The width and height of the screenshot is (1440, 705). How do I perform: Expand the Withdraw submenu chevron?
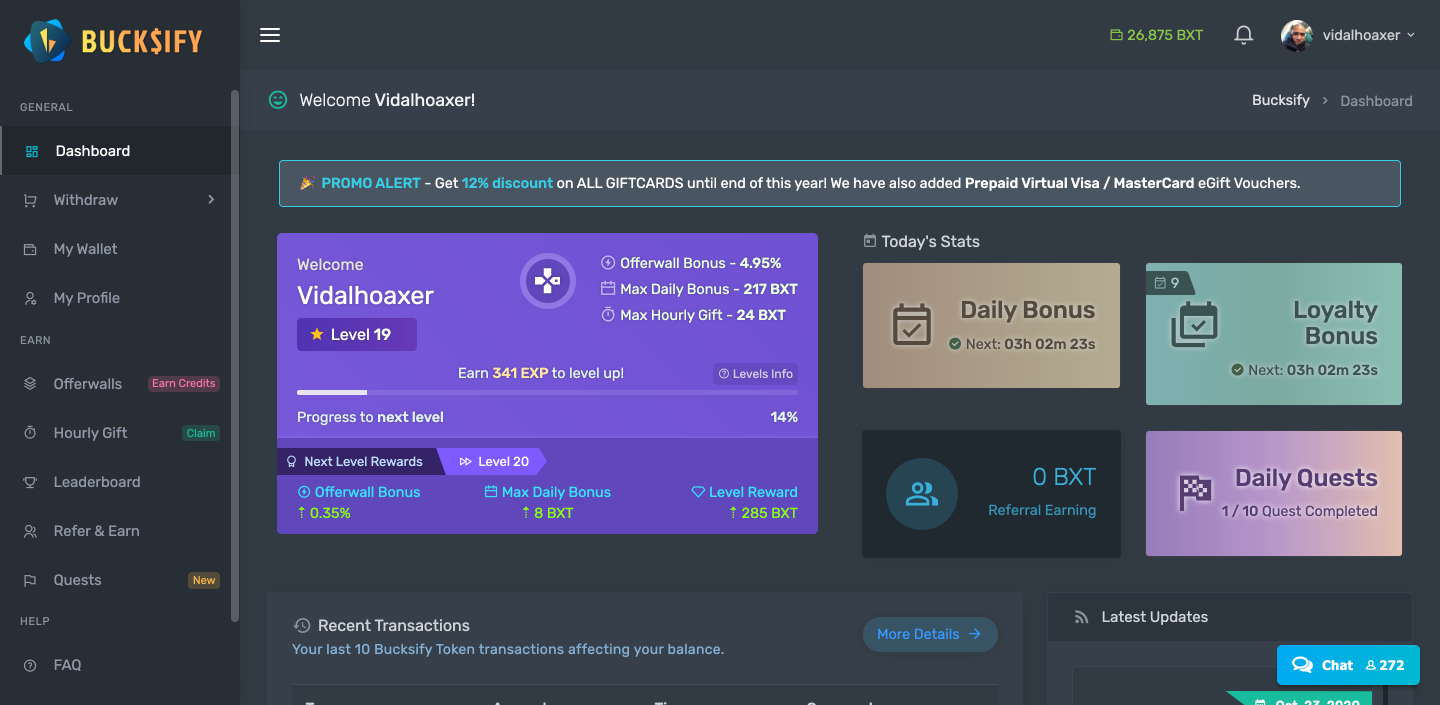point(211,200)
